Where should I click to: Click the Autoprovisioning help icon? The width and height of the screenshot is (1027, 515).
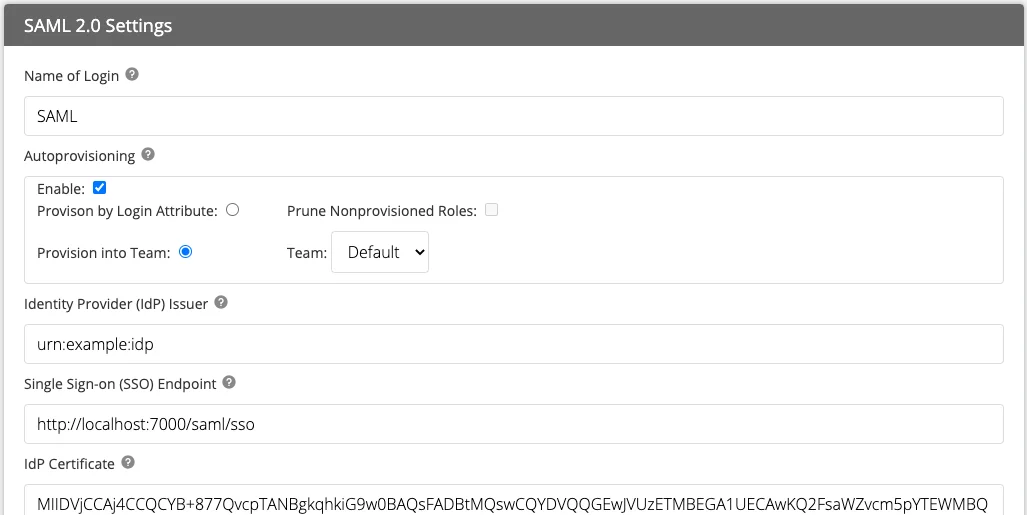[x=148, y=155]
